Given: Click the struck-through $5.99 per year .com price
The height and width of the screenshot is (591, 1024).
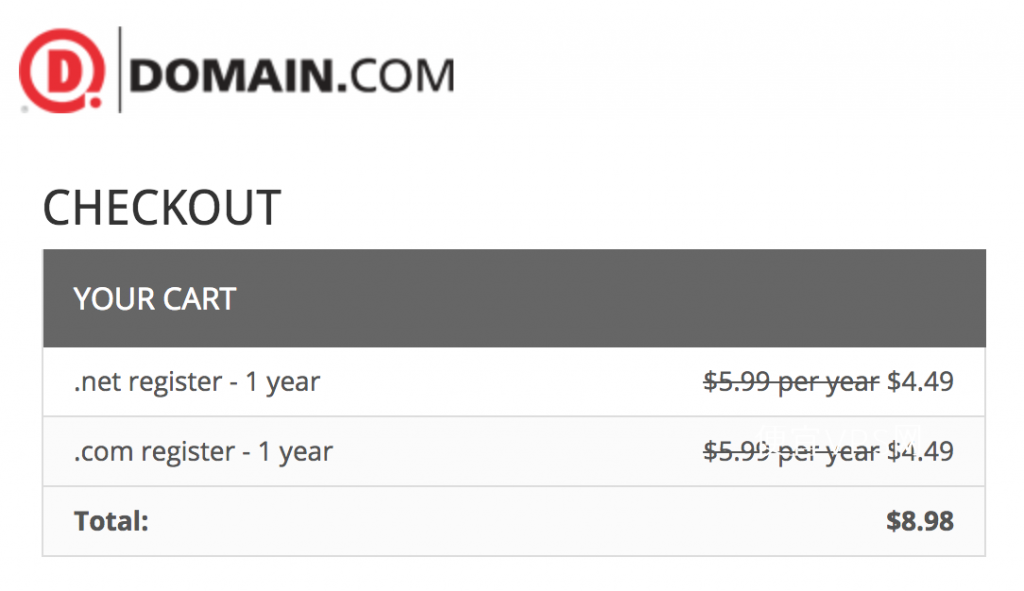Looking at the screenshot, I should 791,451.
